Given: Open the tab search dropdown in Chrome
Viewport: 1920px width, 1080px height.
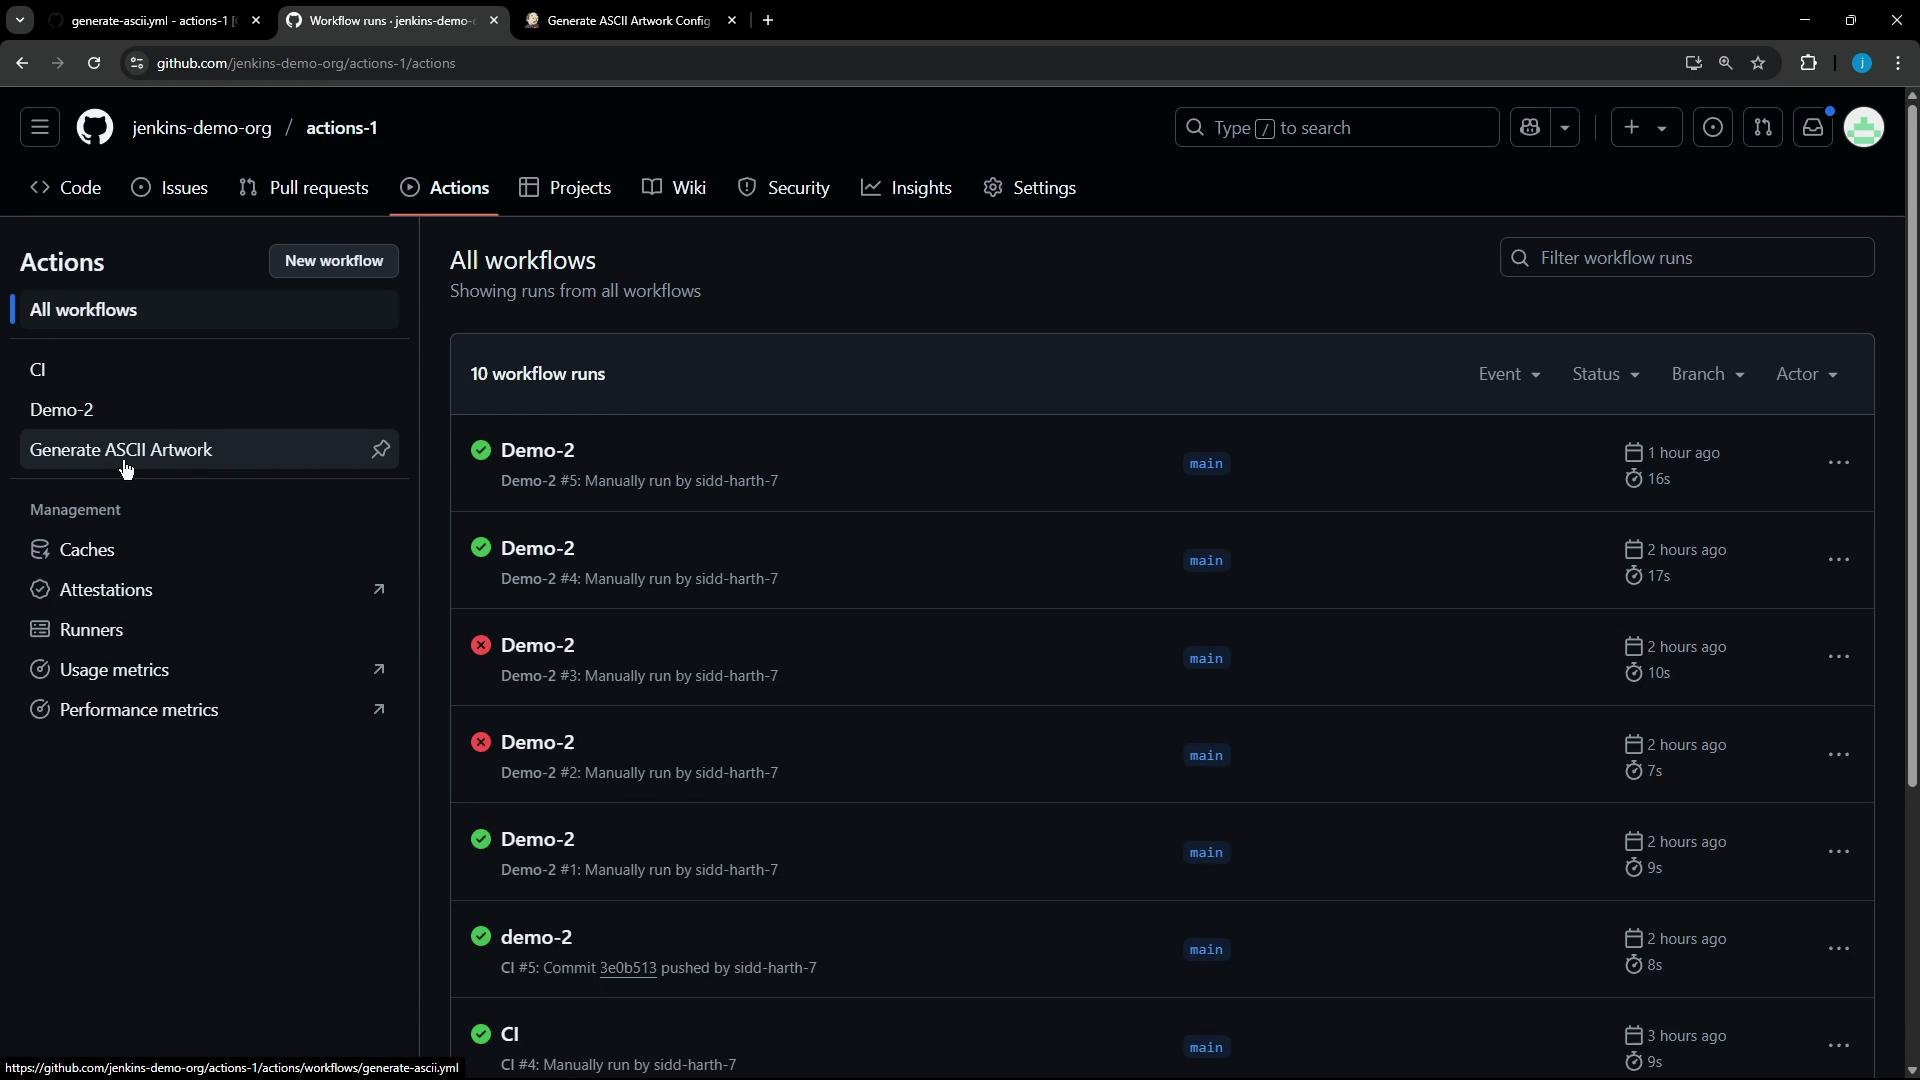Looking at the screenshot, I should (x=20, y=20).
